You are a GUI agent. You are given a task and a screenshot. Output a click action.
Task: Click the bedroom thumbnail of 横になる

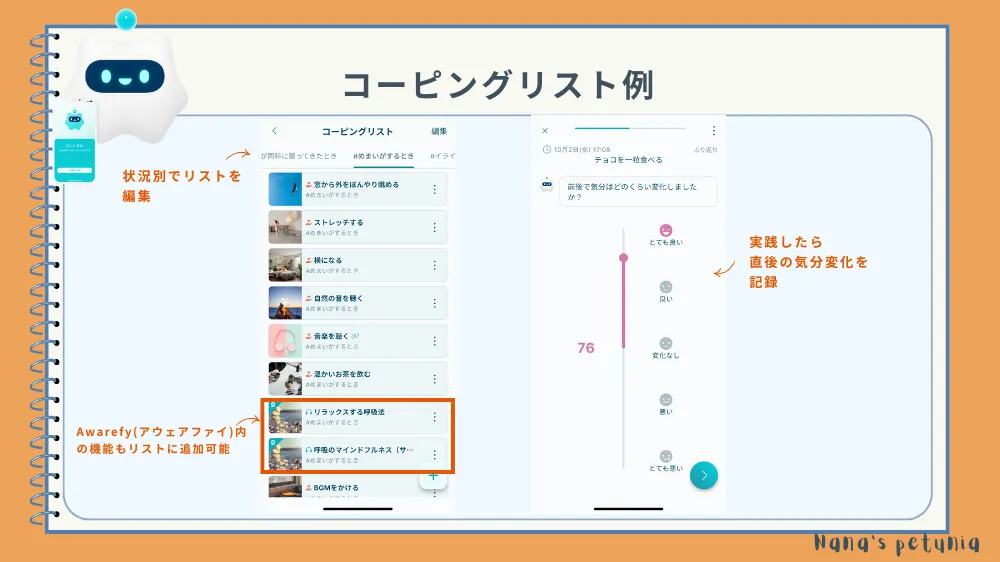click(x=285, y=265)
